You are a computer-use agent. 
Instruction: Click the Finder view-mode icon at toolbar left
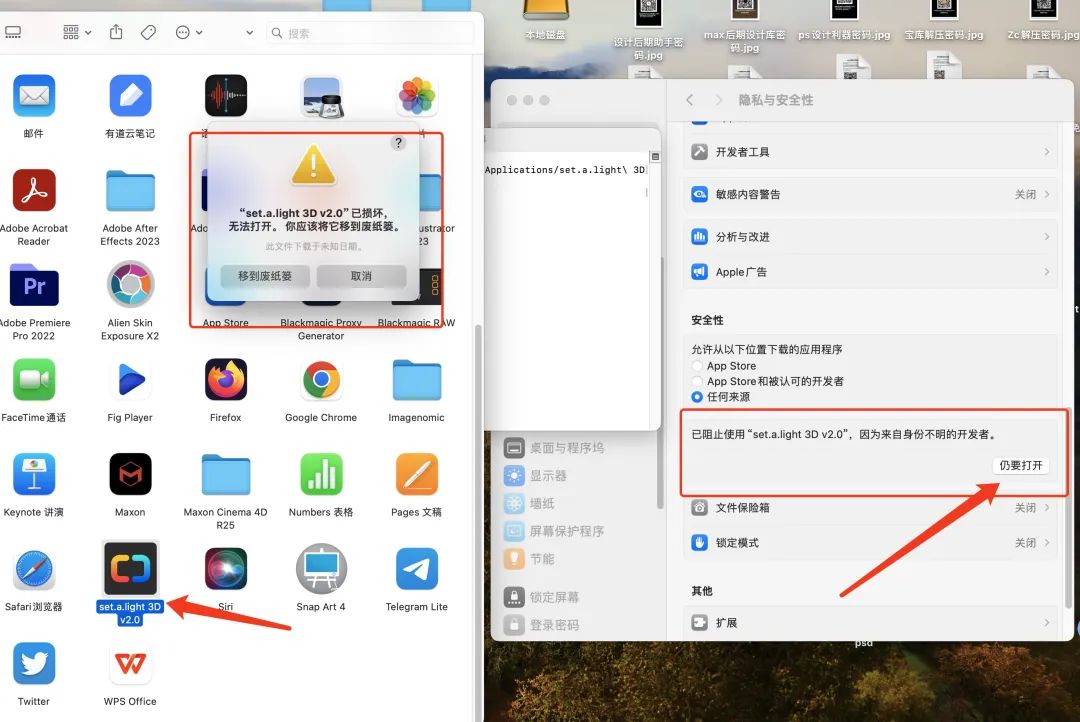pyautogui.click(x=13, y=32)
